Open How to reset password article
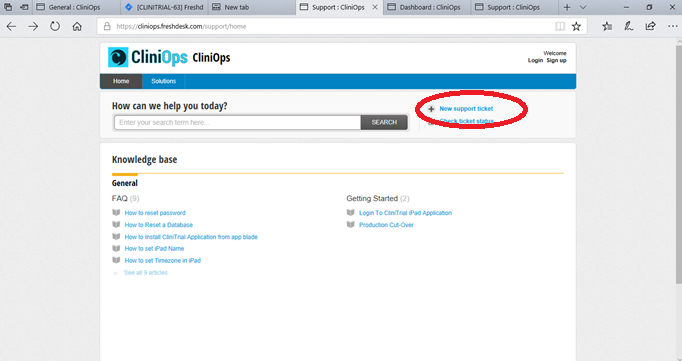 click(x=155, y=213)
